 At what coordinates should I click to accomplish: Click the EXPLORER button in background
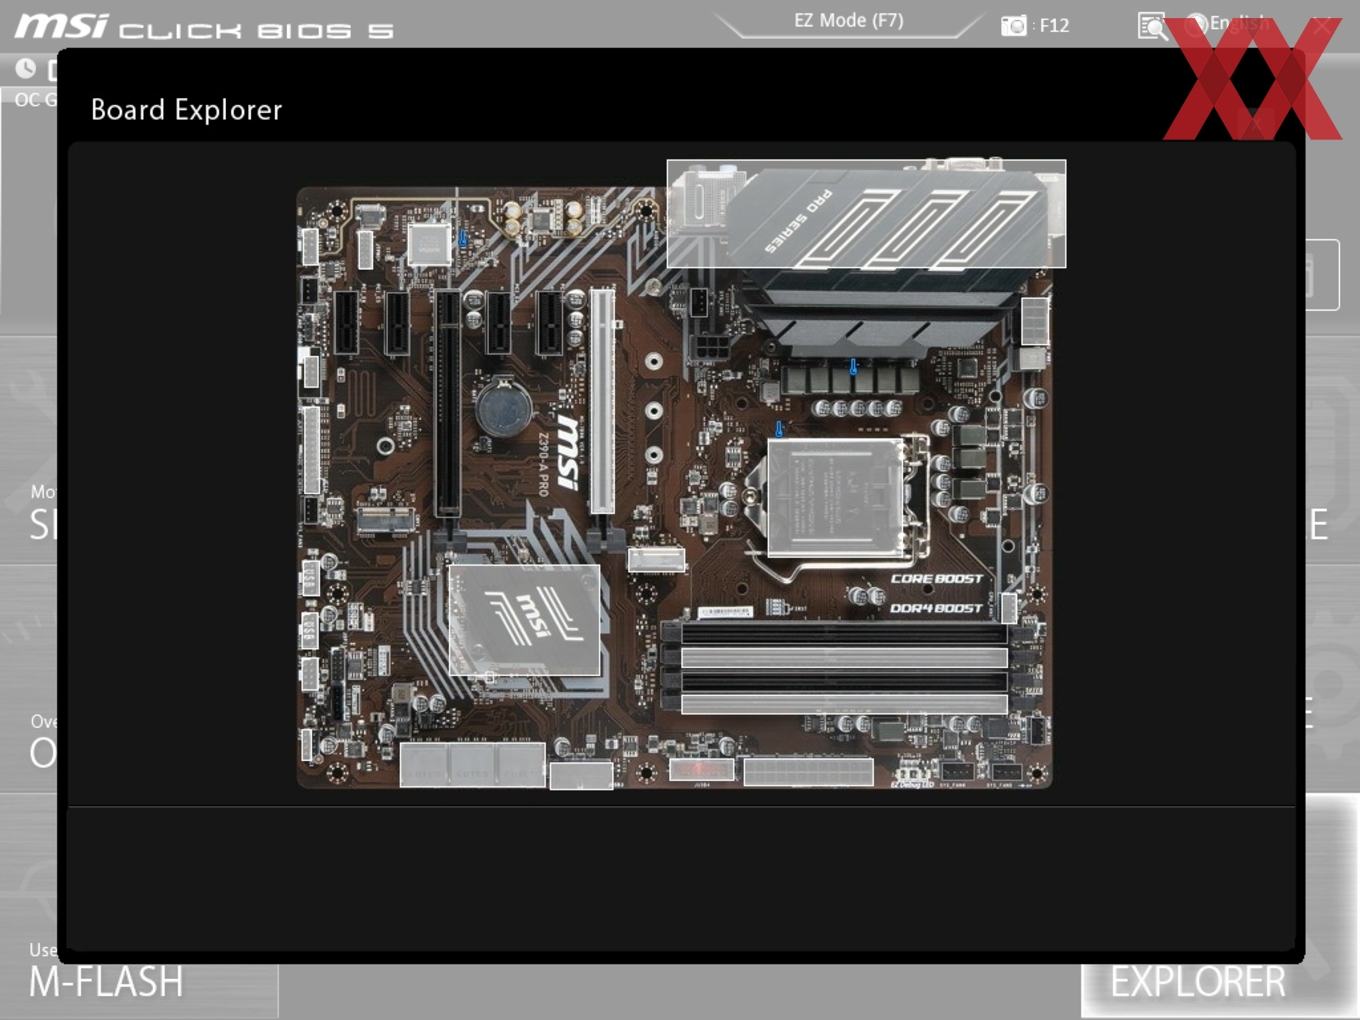pyautogui.click(x=1198, y=982)
